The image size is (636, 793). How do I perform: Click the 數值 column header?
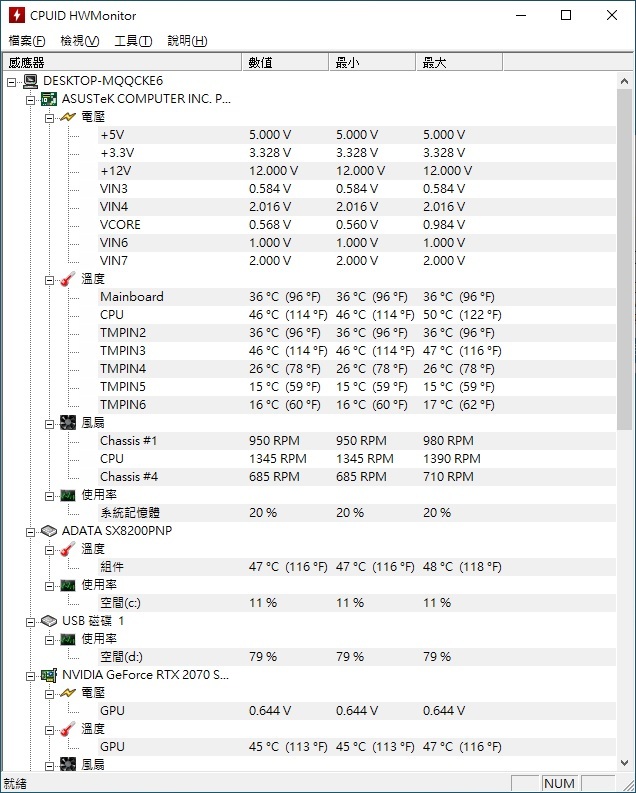coord(286,63)
